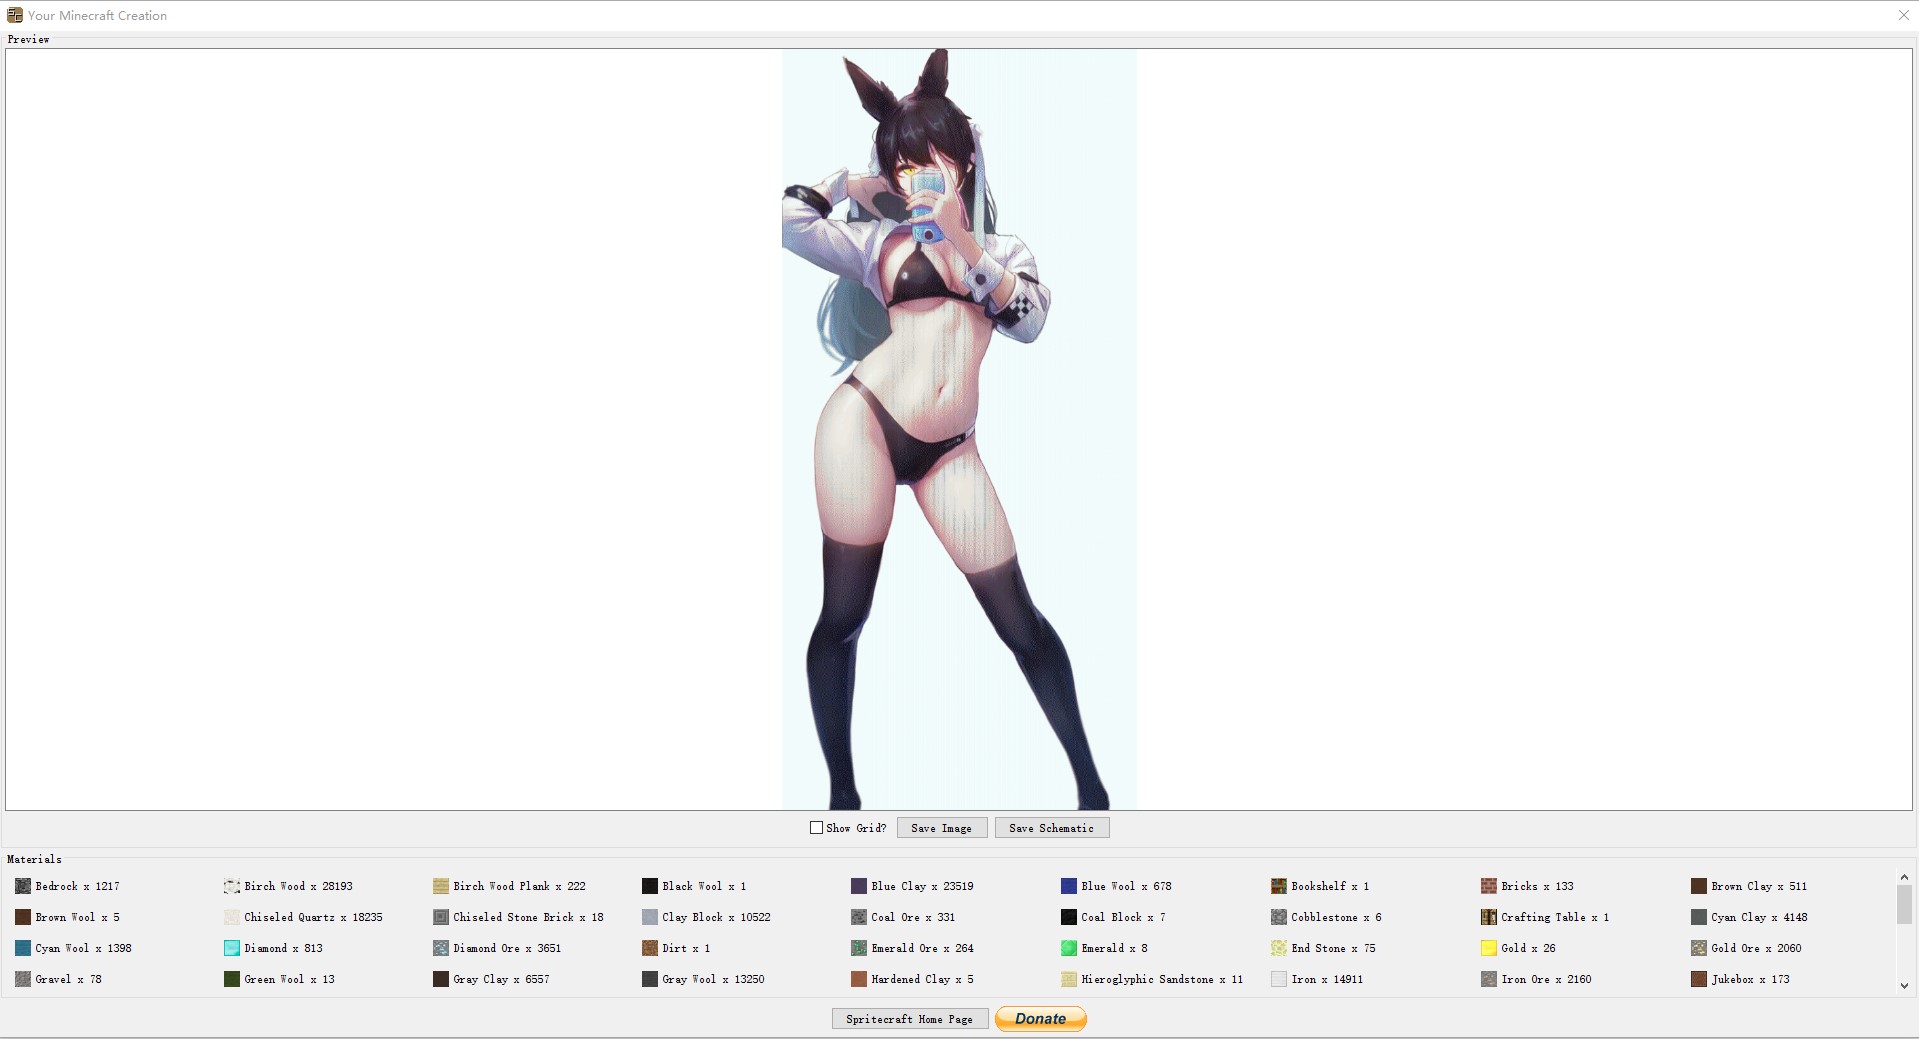
Task: Enable the Show Grid checkbox
Action: (x=816, y=828)
